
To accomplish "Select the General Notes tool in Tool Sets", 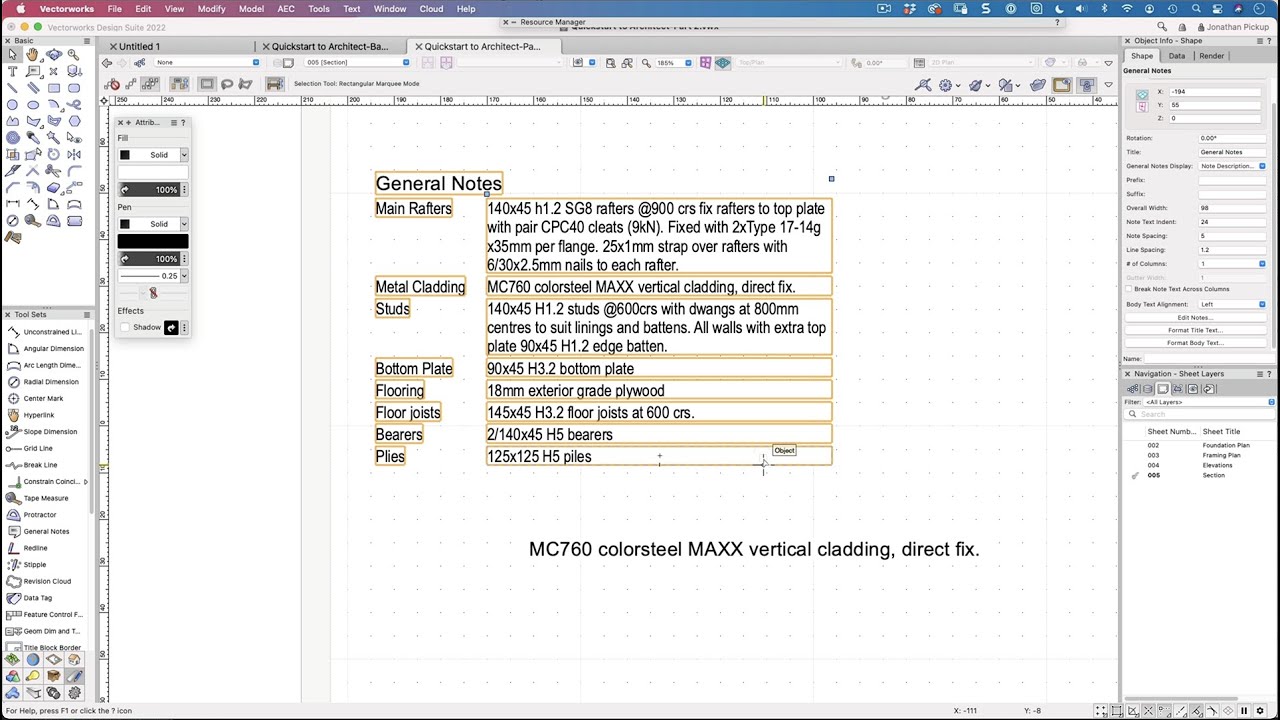I will point(46,532).
